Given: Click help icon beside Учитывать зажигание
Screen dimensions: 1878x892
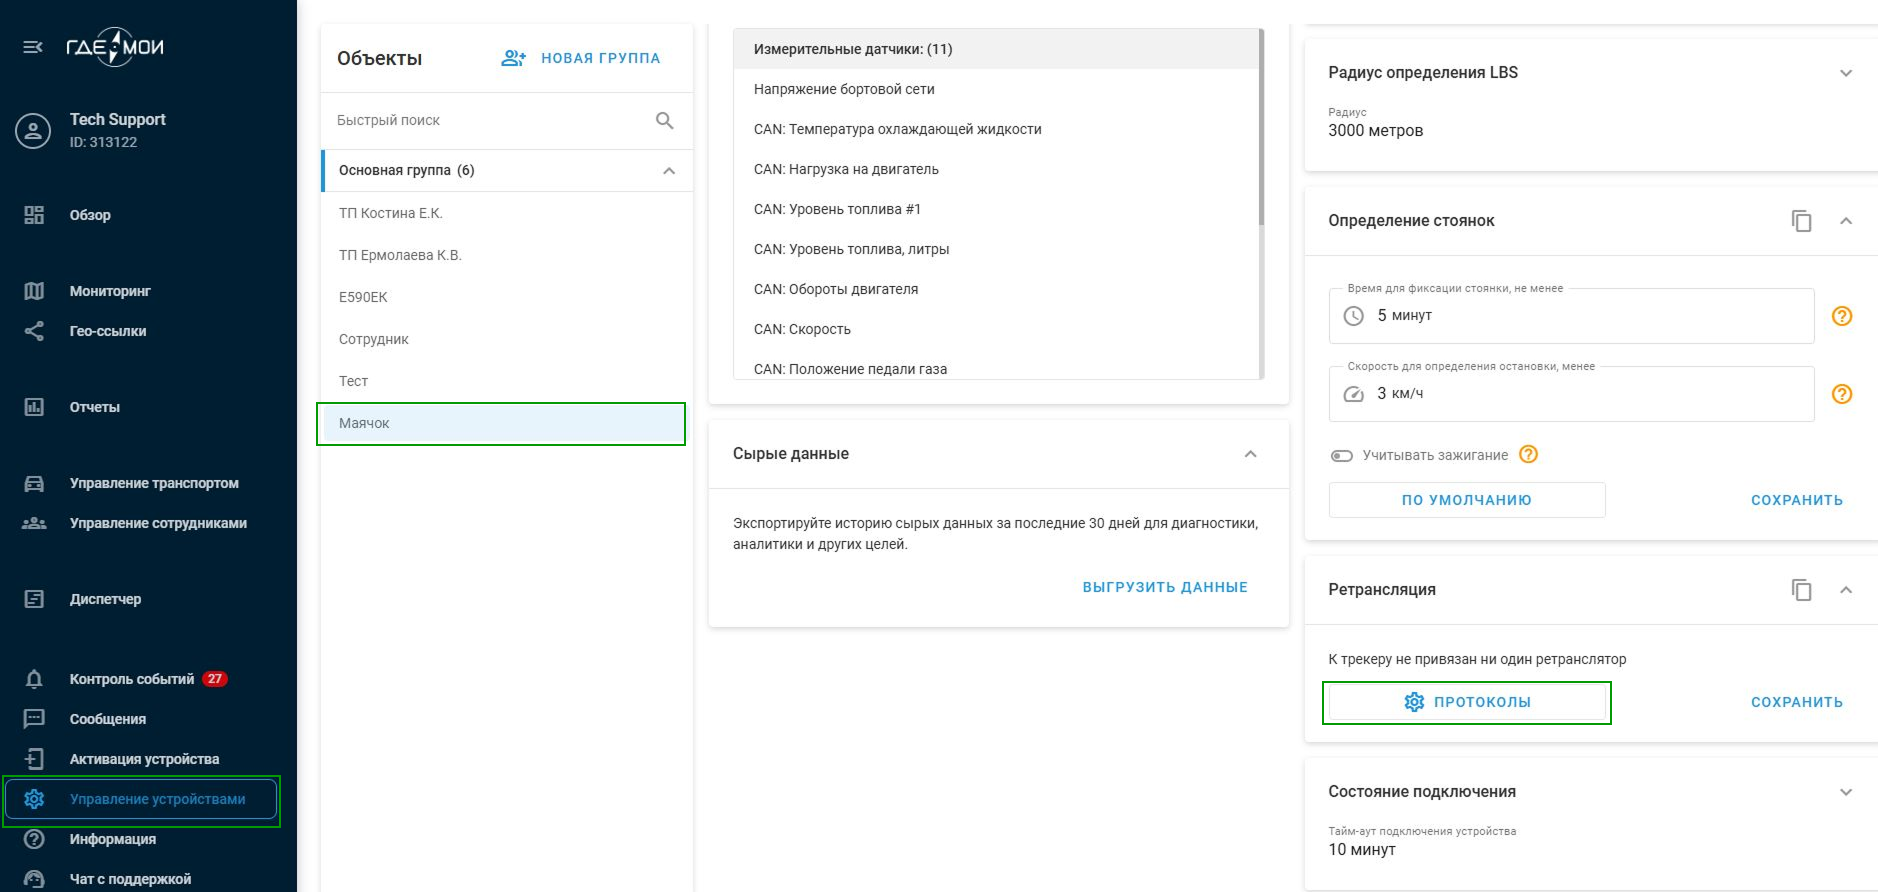Looking at the screenshot, I should (1528, 454).
